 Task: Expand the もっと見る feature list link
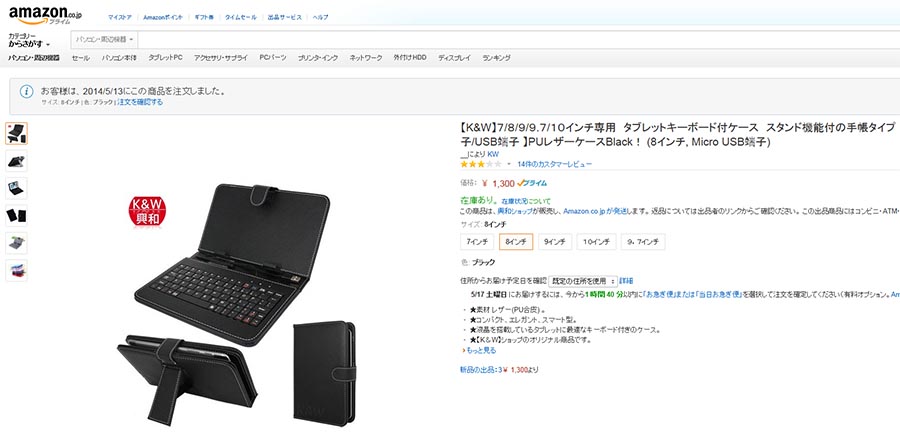coord(480,350)
